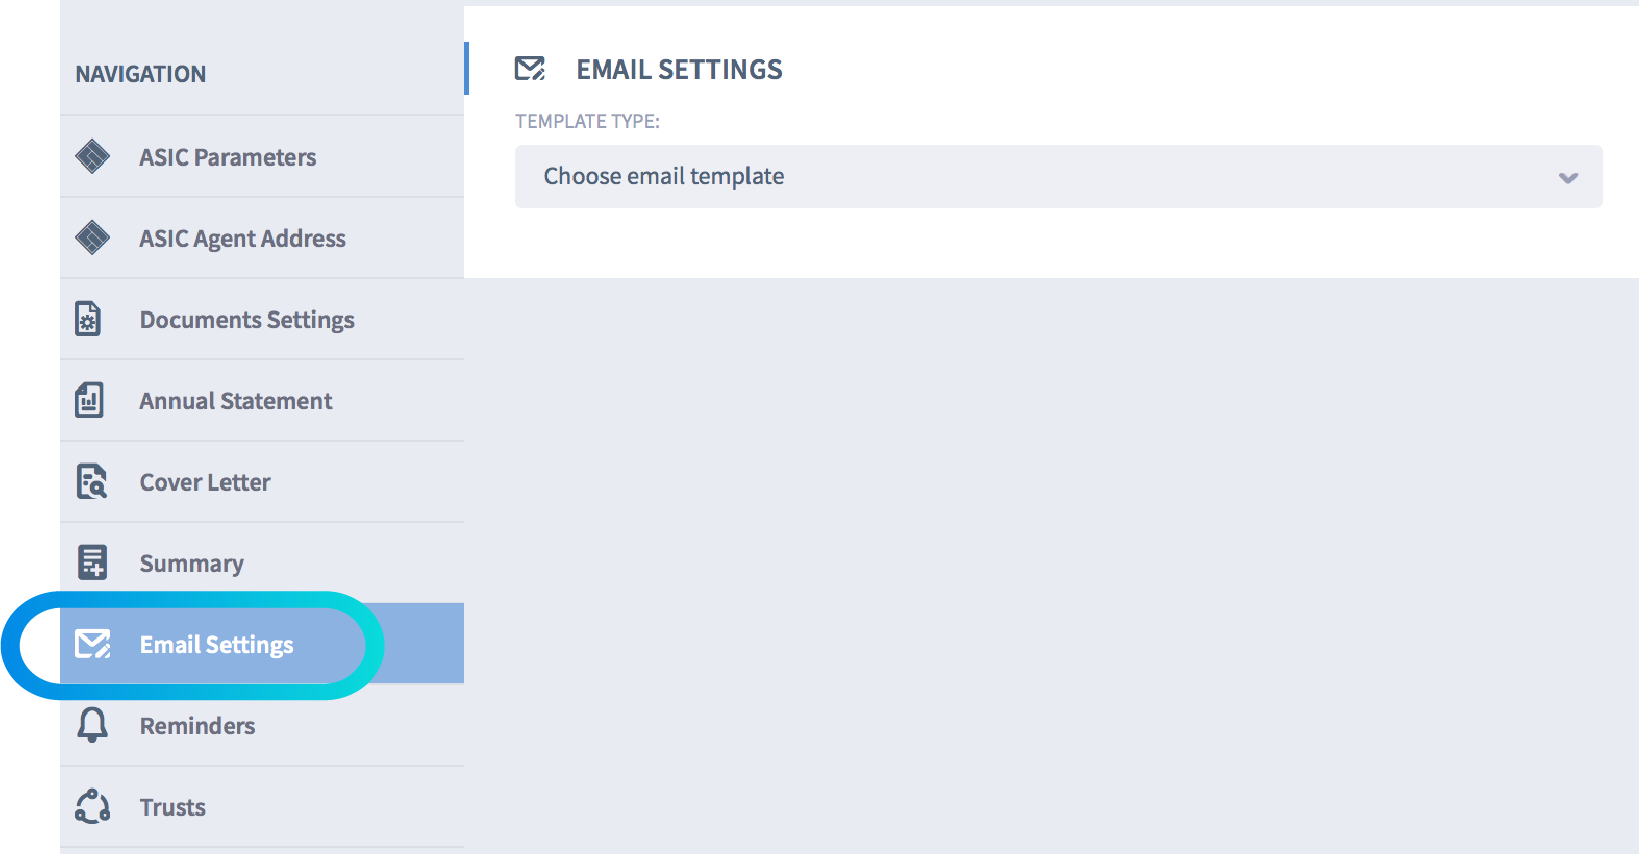Open the Summary navigation entry
Image resolution: width=1639 pixels, height=855 pixels.
tap(192, 563)
